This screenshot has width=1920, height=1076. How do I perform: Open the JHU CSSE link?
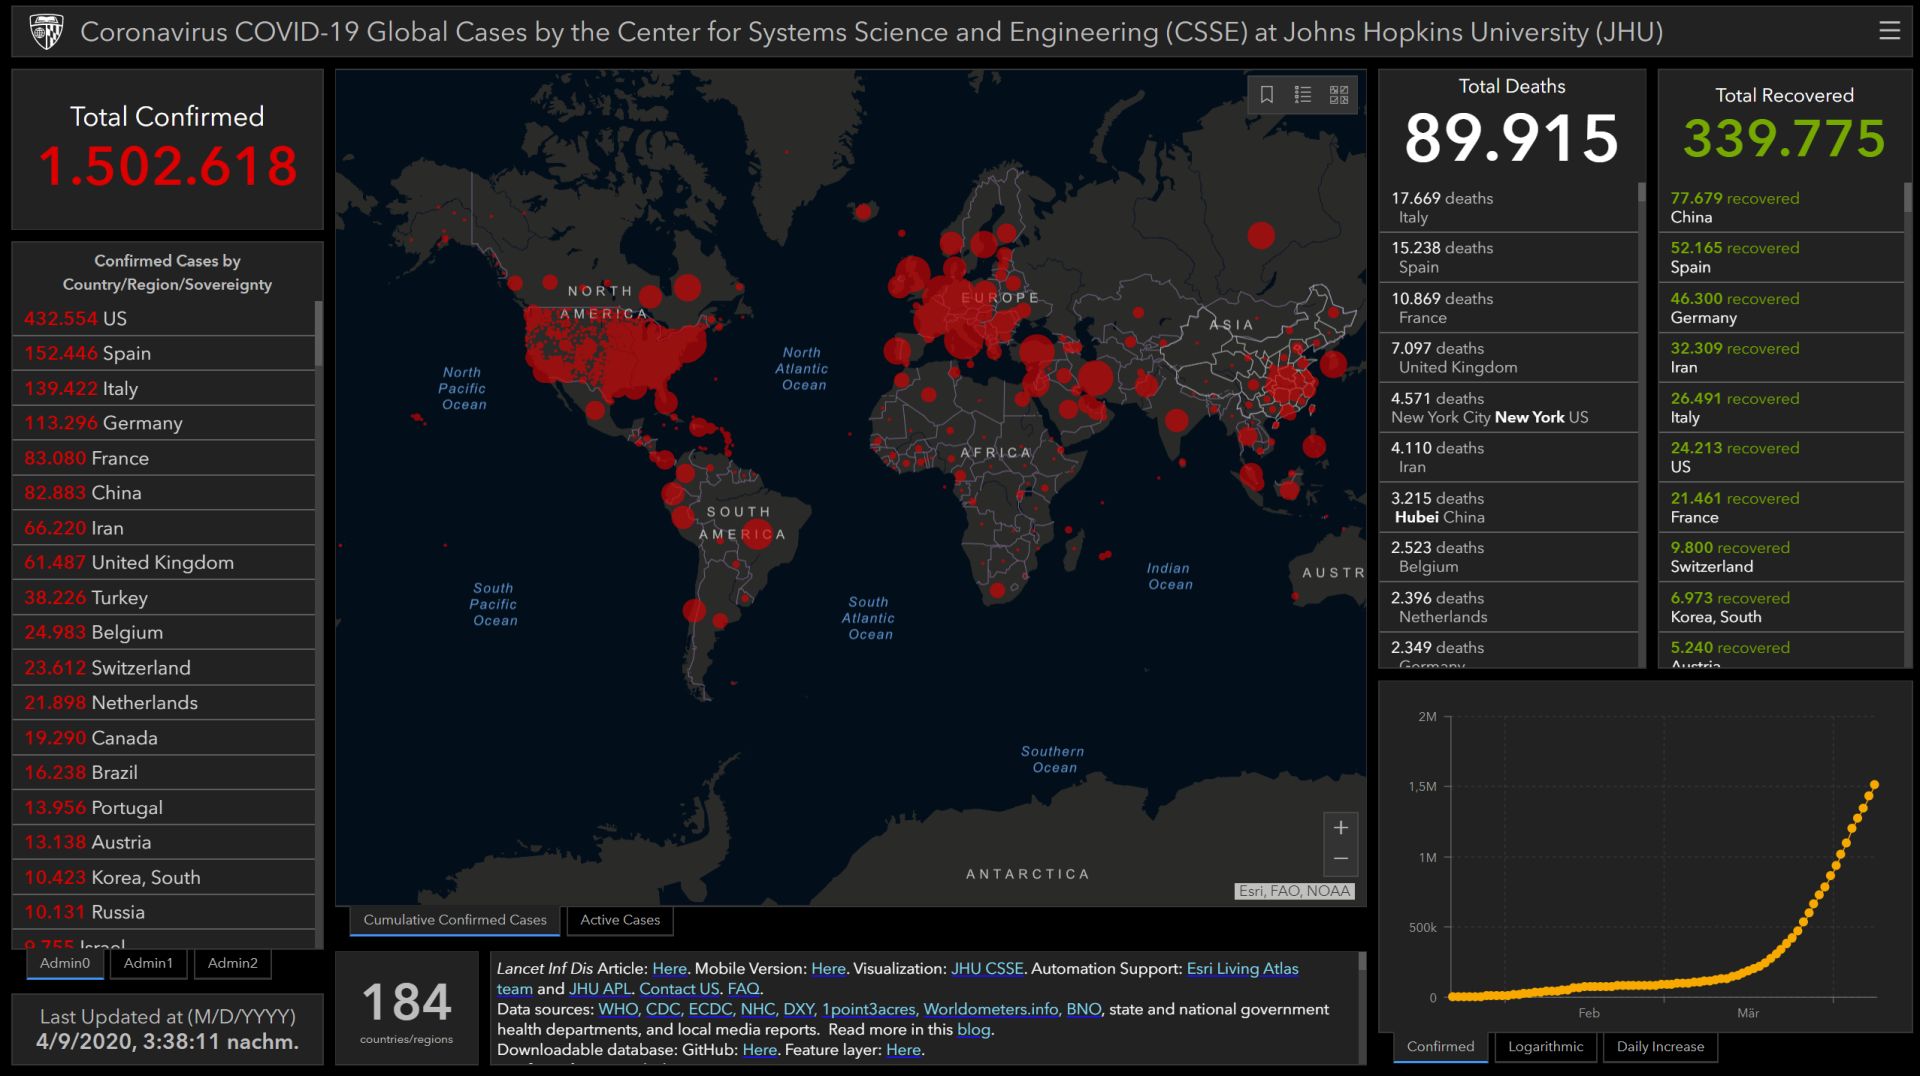pos(987,968)
